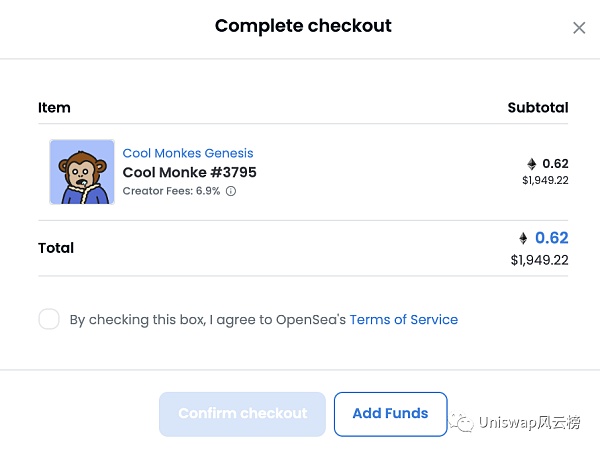Click the Cool Monke #3795 item name
600x450 pixels.
[189, 172]
